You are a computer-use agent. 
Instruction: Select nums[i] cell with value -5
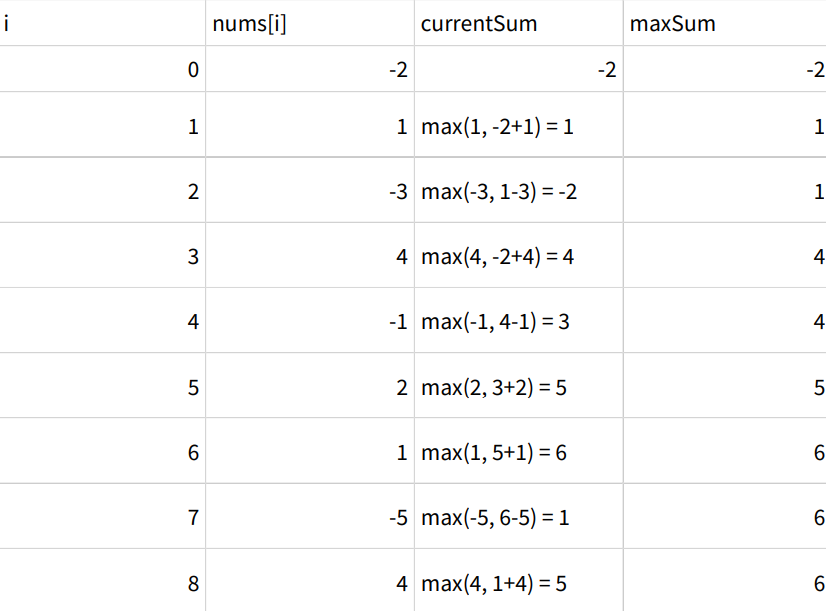tap(310, 518)
